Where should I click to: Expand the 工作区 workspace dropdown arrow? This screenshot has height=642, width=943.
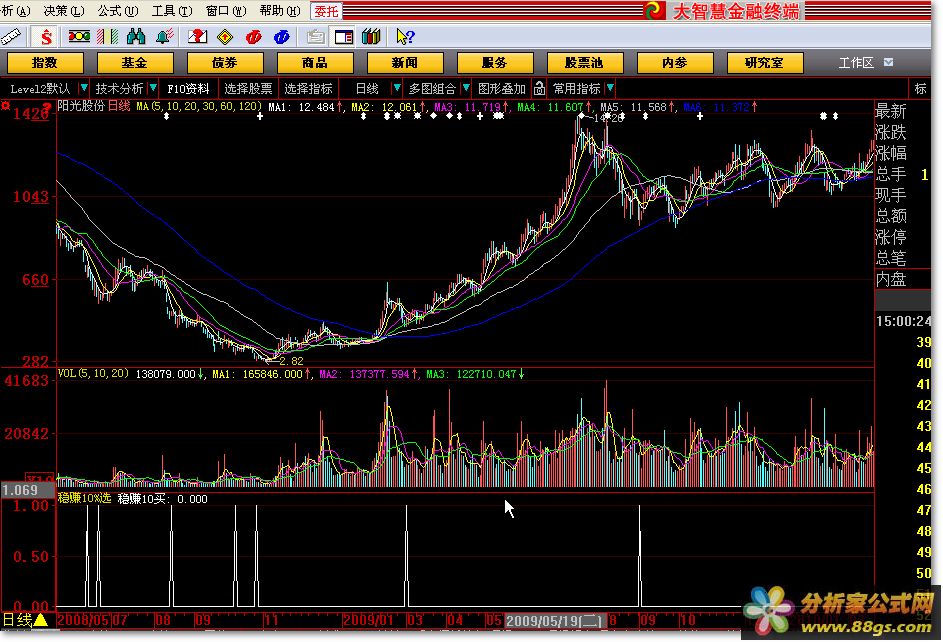pyautogui.click(x=888, y=63)
